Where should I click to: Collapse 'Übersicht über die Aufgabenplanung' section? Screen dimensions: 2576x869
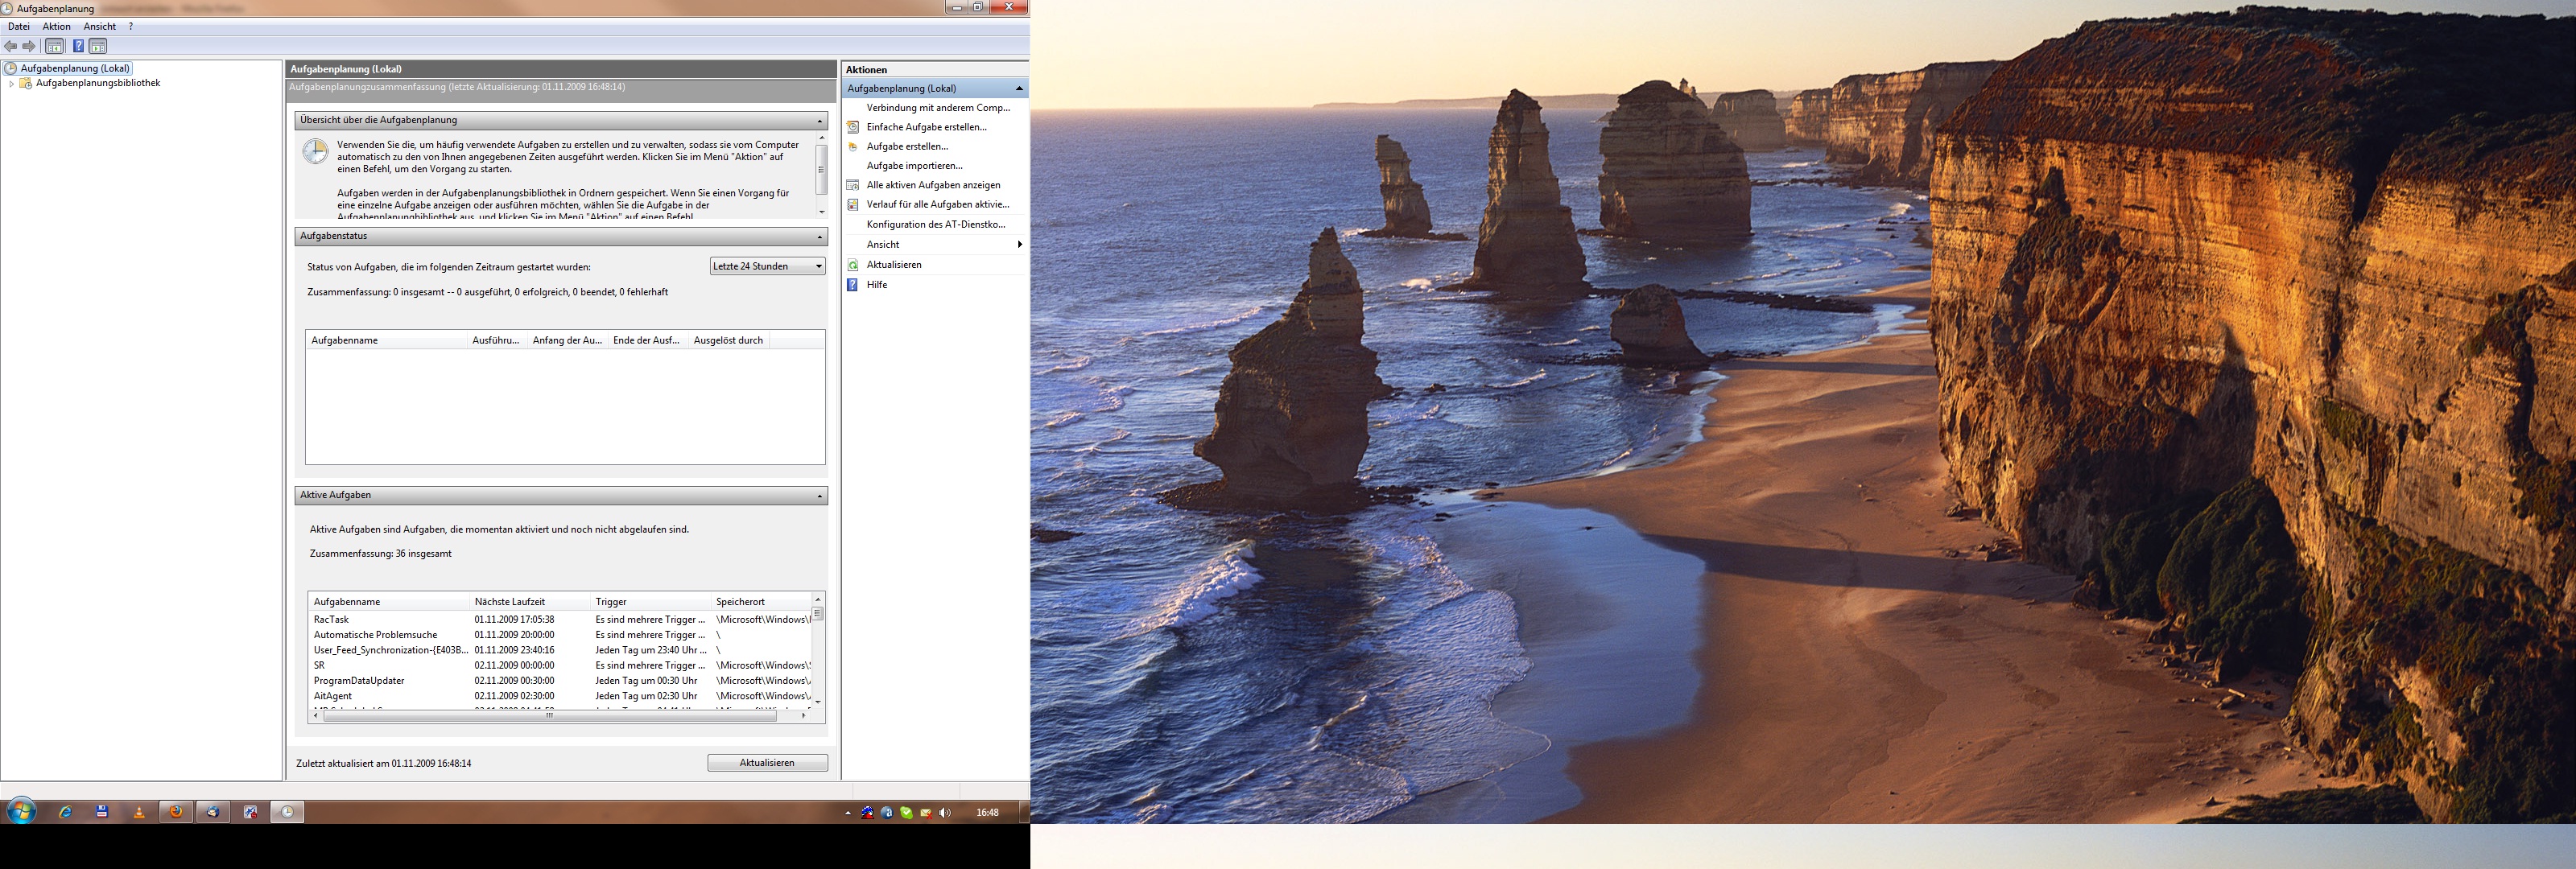tap(819, 121)
